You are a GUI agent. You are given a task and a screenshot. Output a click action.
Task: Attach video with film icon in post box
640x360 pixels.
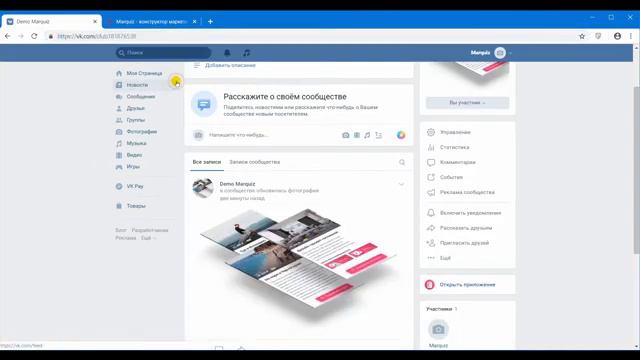(357, 135)
